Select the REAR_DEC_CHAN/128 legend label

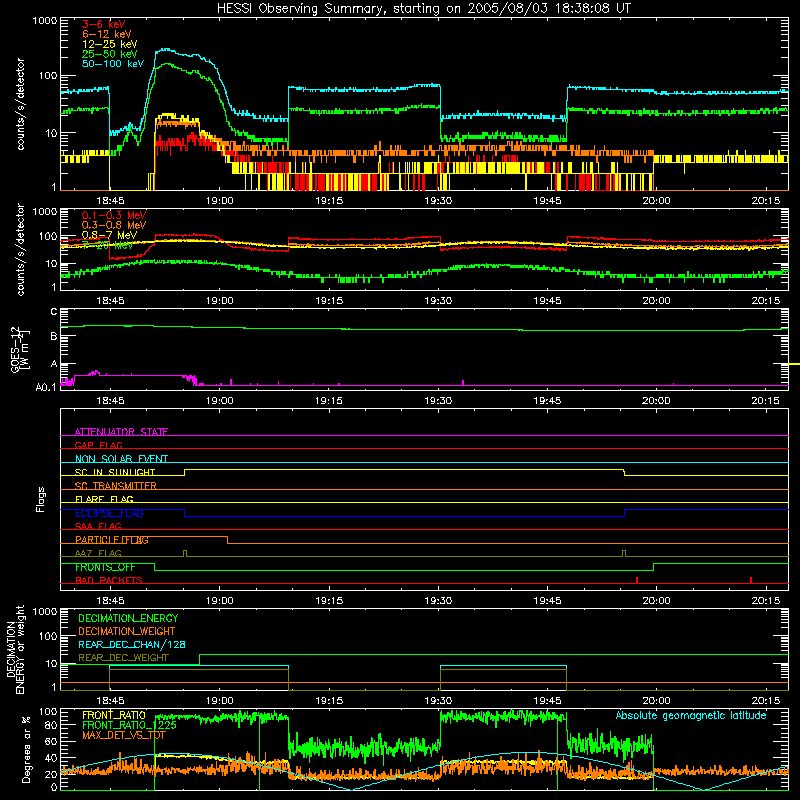coord(132,644)
